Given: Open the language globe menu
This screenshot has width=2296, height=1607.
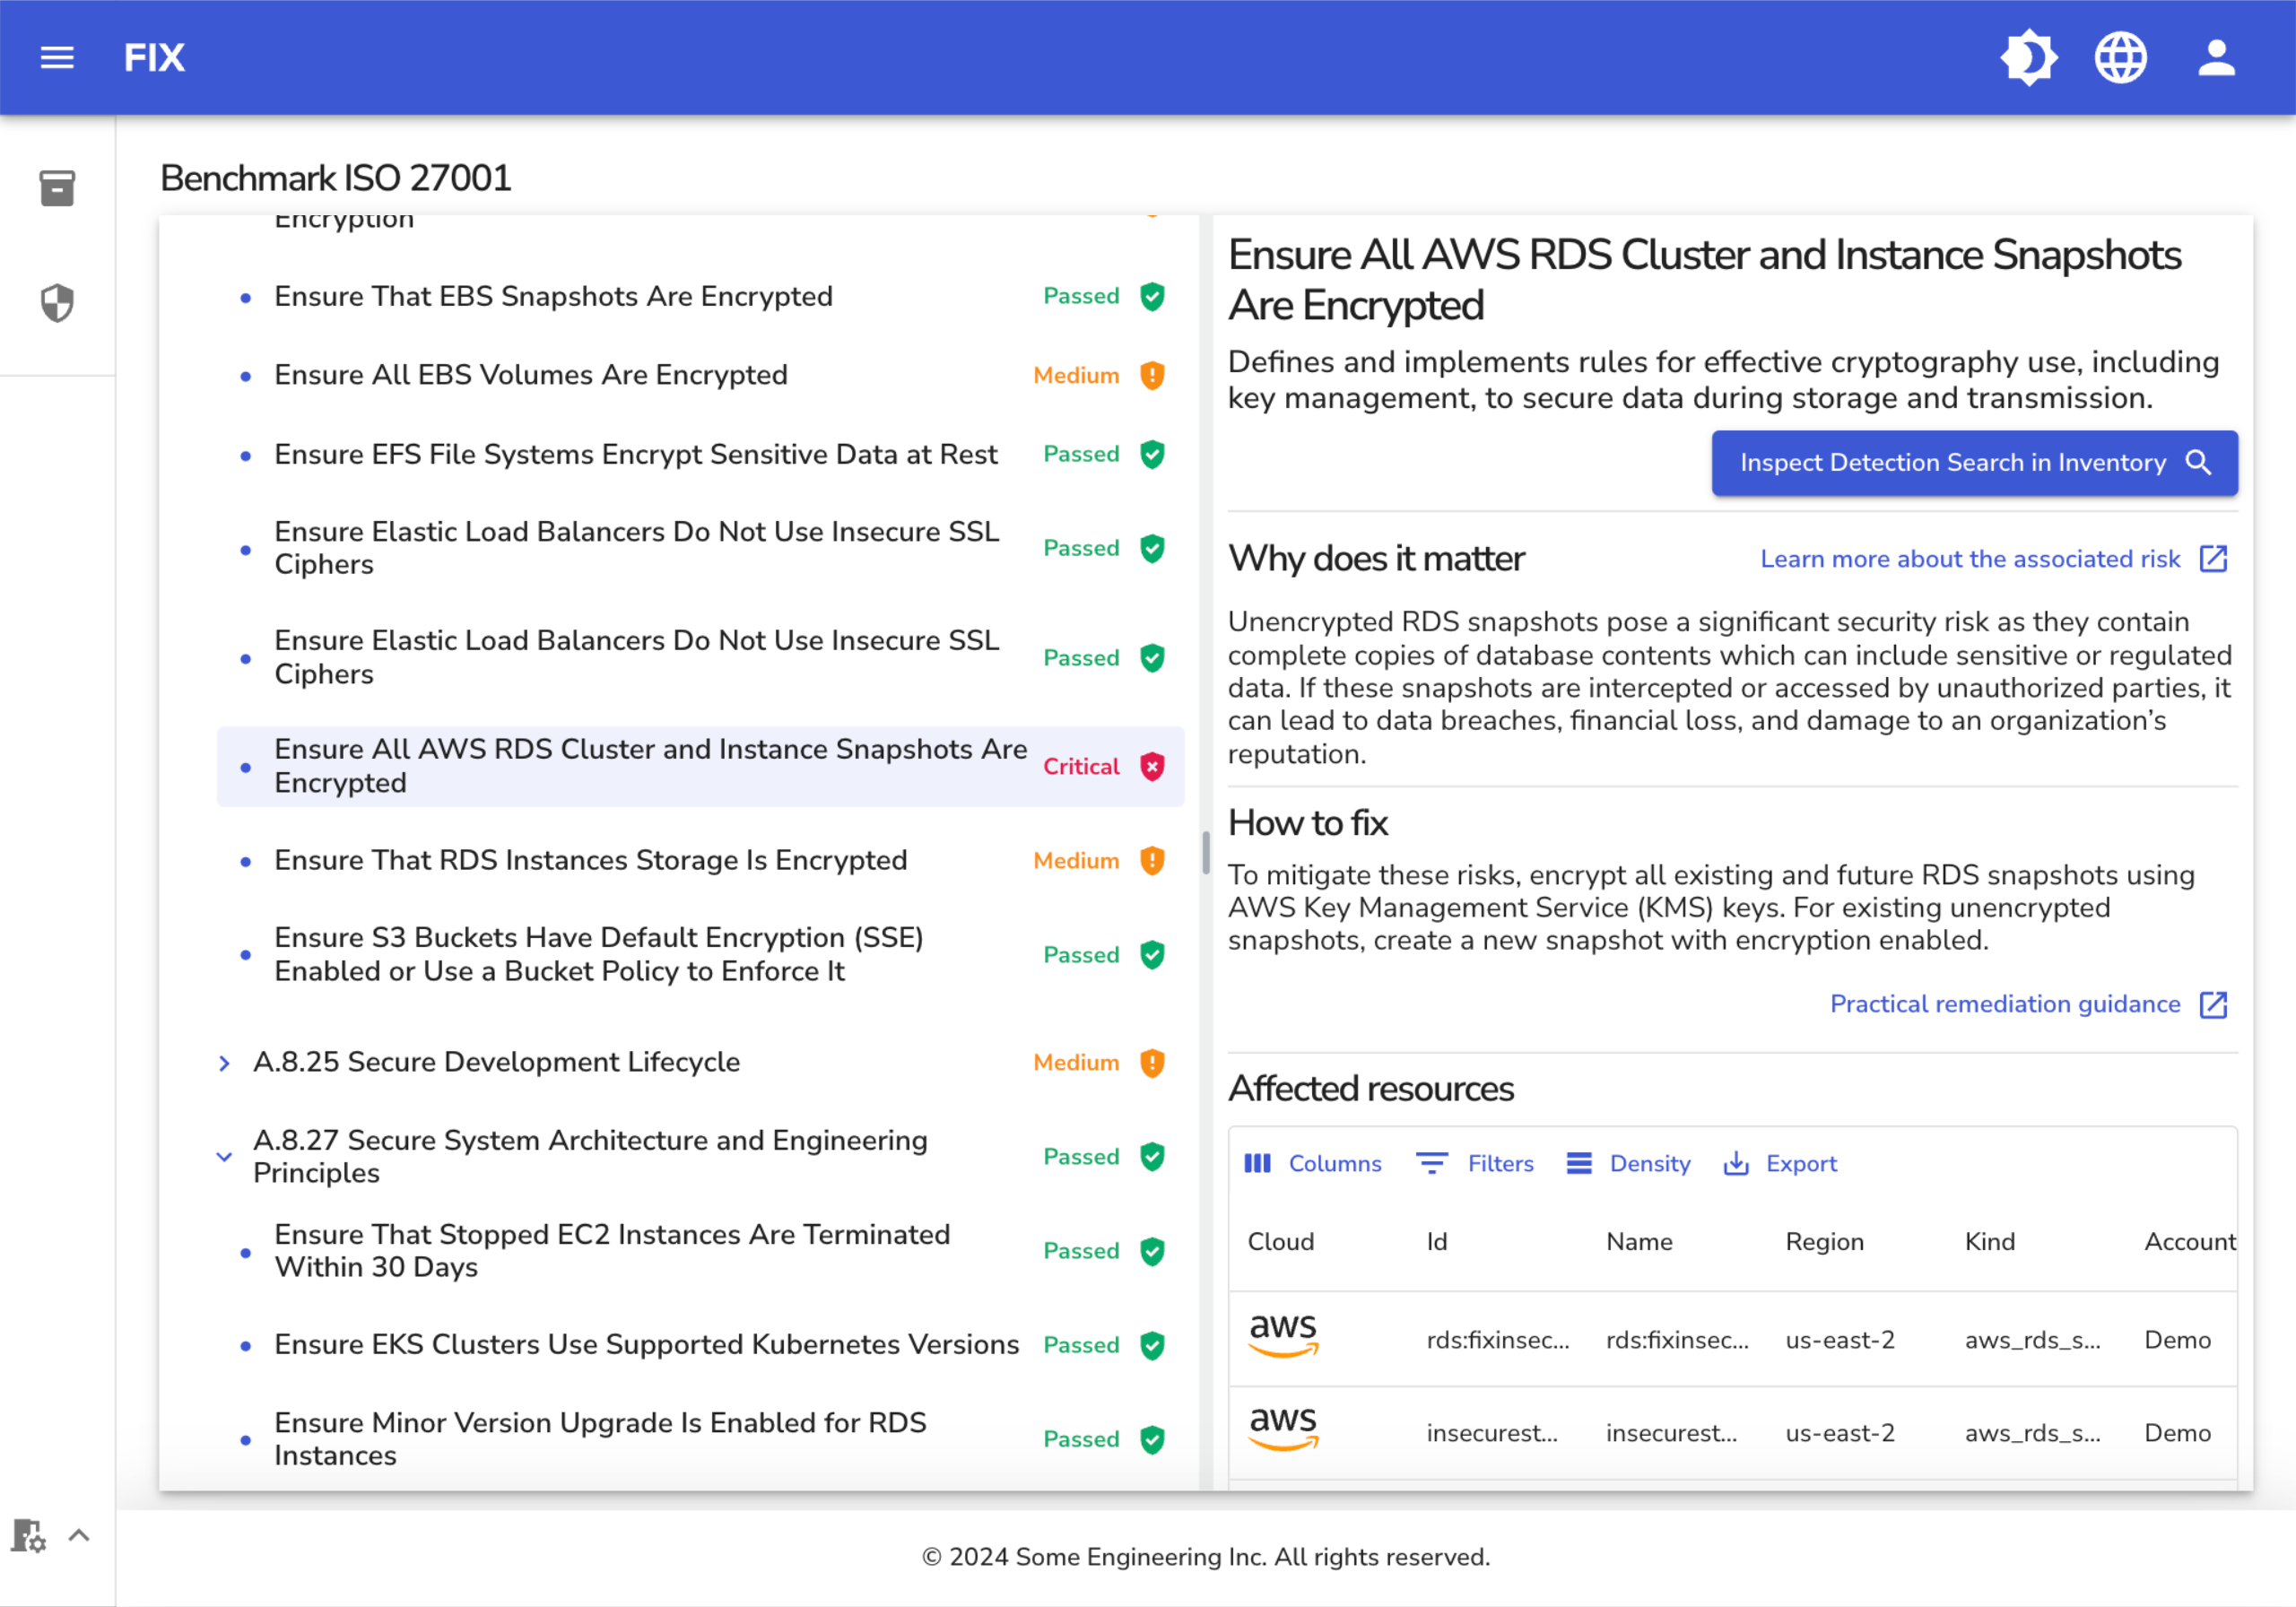Looking at the screenshot, I should click(2120, 58).
